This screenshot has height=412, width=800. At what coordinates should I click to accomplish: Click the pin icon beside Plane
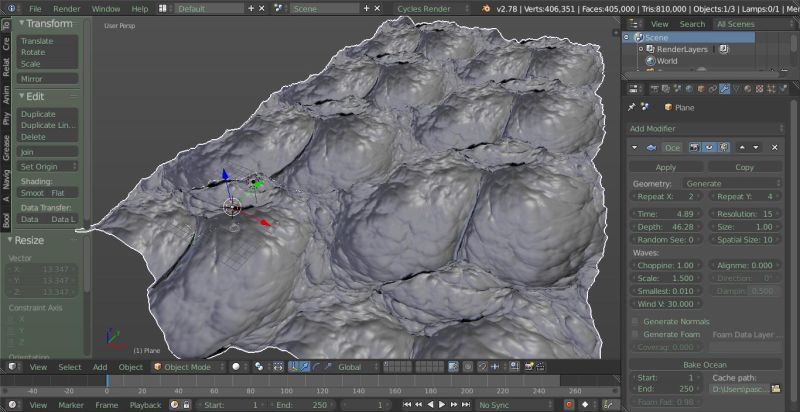coord(632,107)
